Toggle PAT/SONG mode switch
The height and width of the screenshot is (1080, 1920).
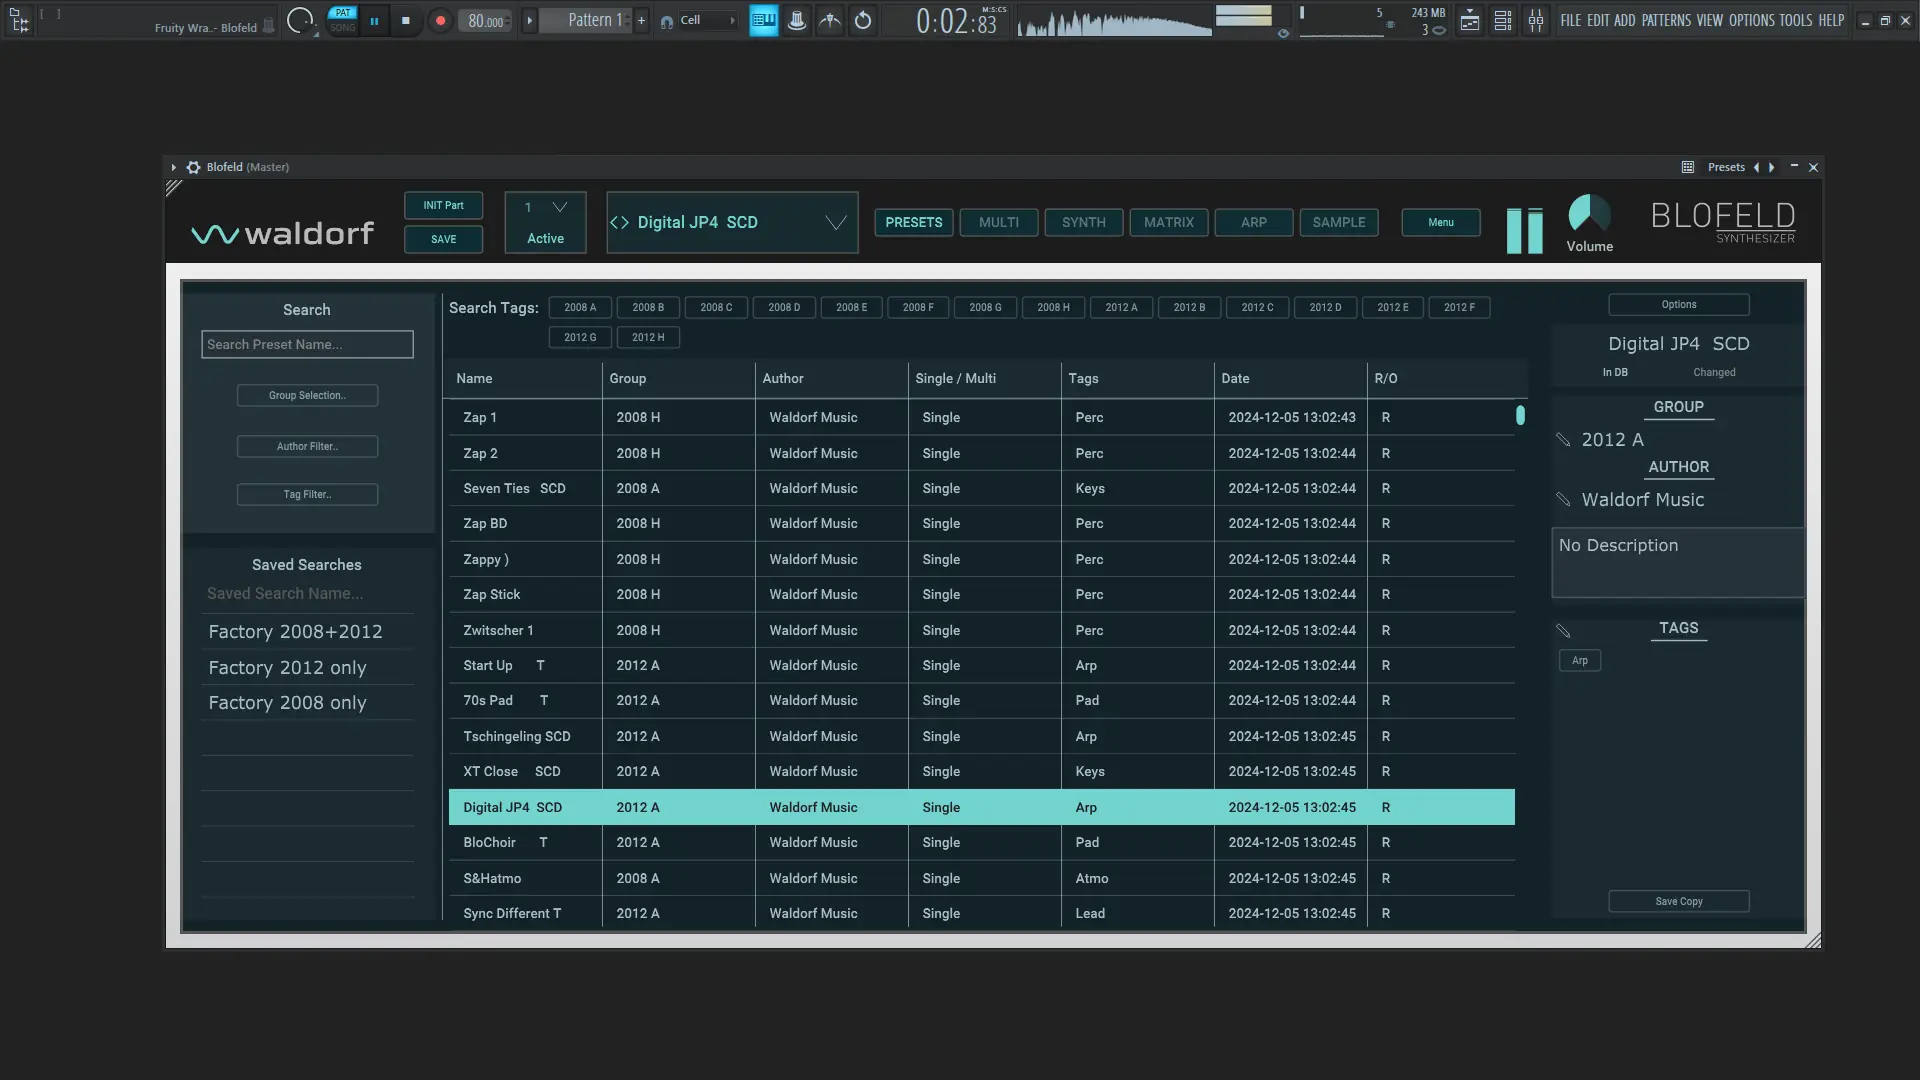[x=342, y=20]
